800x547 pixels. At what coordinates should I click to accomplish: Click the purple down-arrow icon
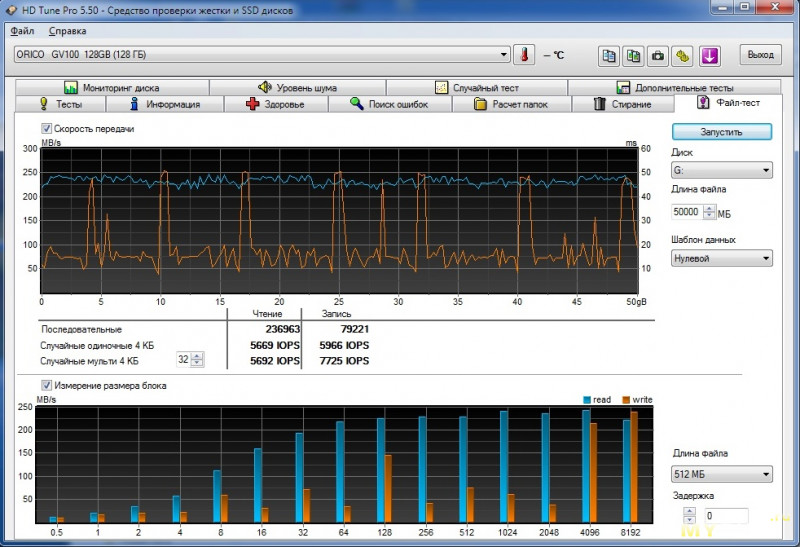(709, 55)
